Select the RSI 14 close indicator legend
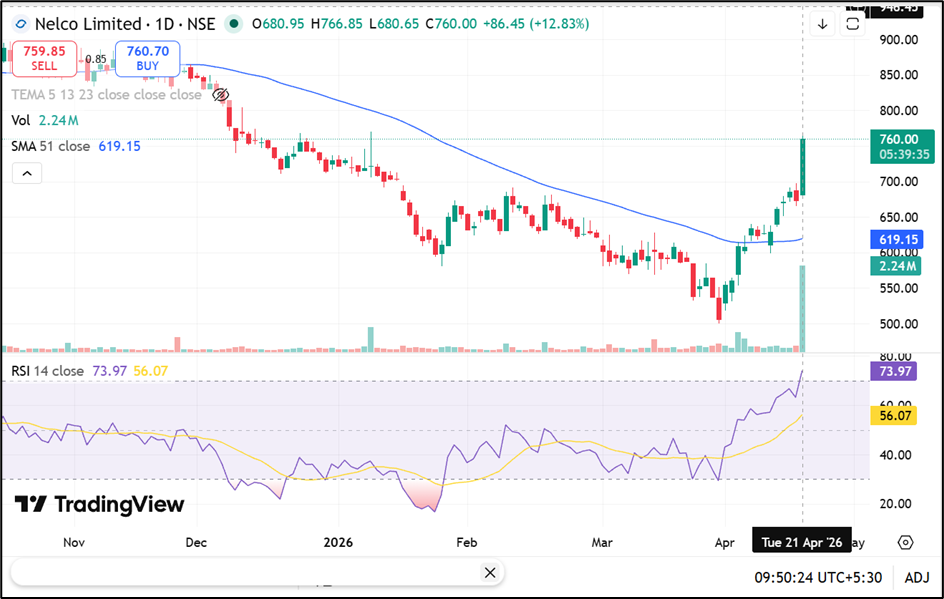This screenshot has width=944, height=599. 47,371
